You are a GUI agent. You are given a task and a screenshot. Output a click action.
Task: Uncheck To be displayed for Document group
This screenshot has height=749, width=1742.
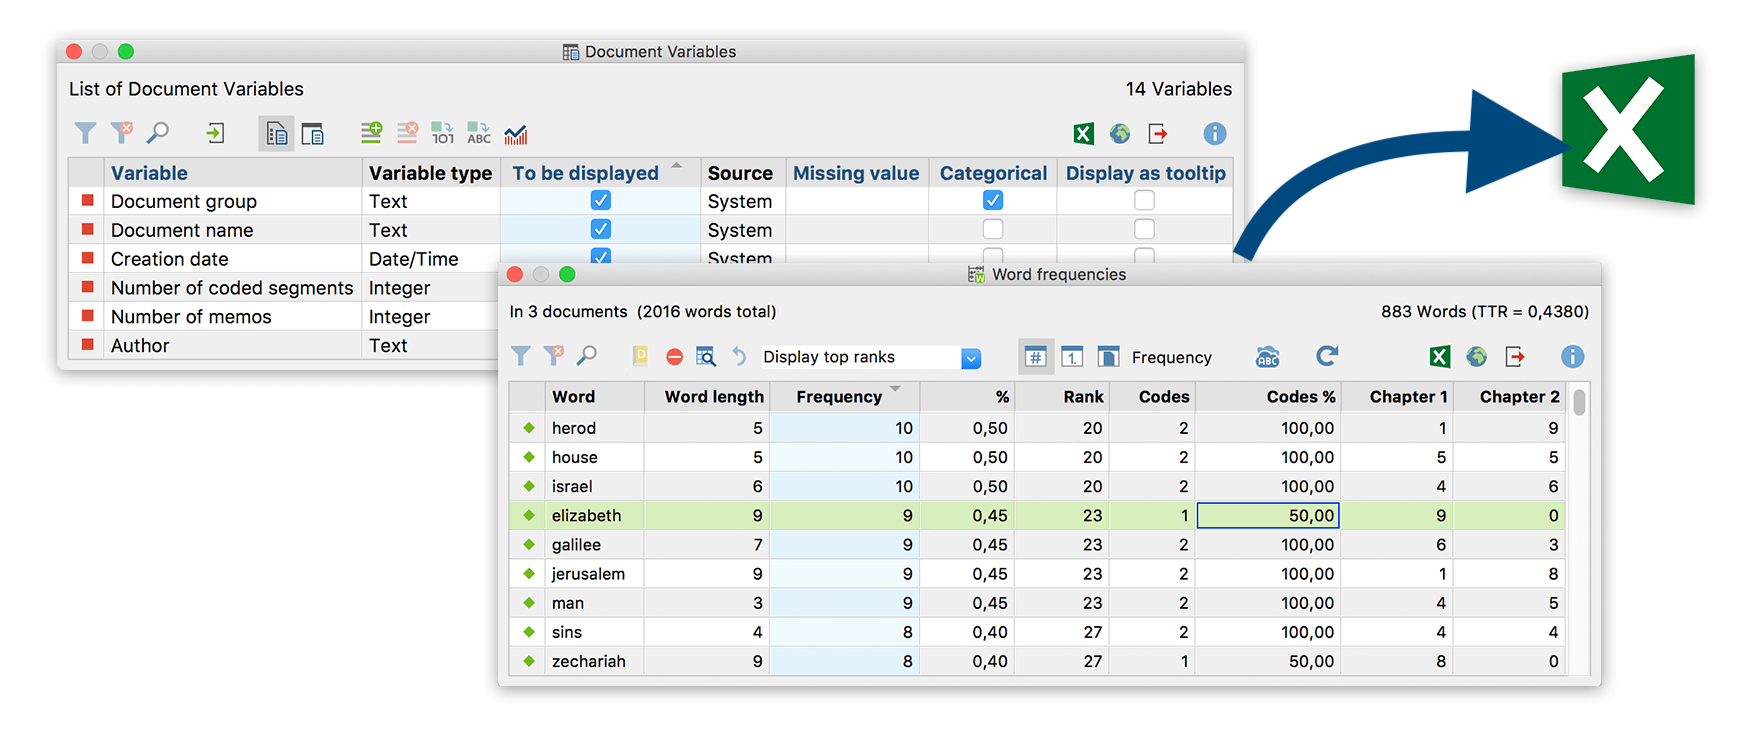tap(600, 200)
